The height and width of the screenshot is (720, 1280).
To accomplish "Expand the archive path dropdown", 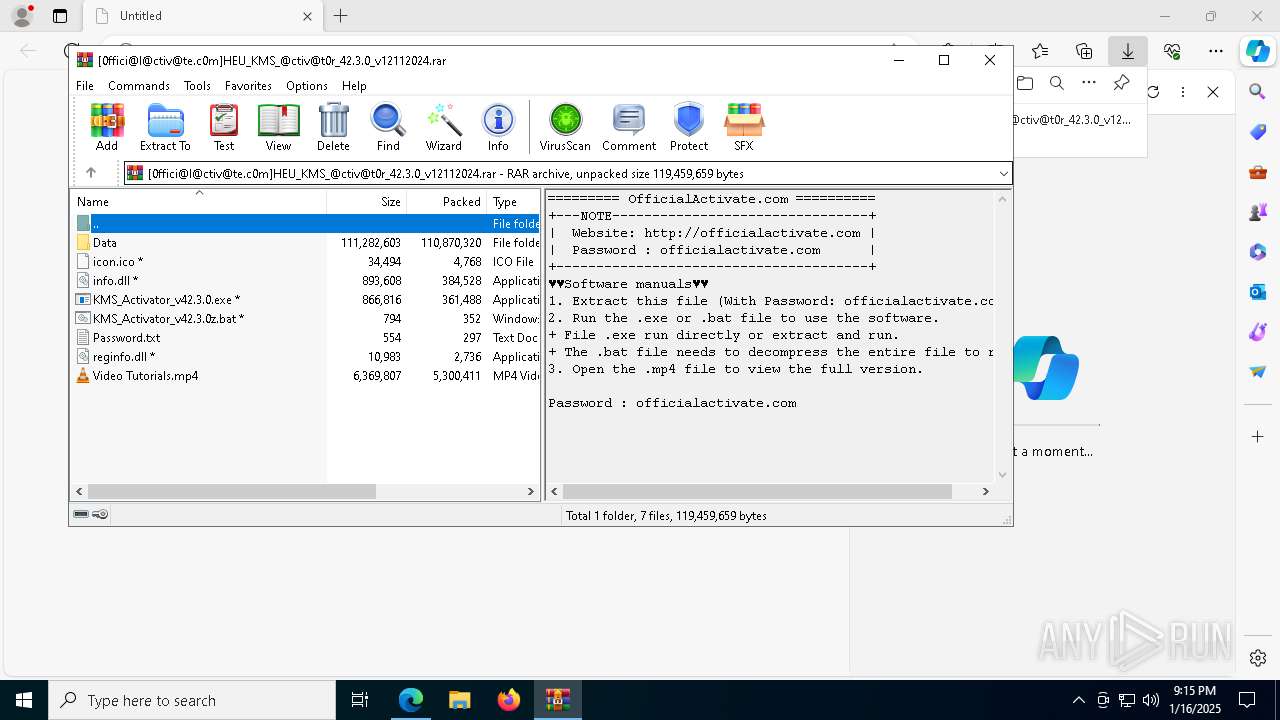I will (x=1003, y=173).
